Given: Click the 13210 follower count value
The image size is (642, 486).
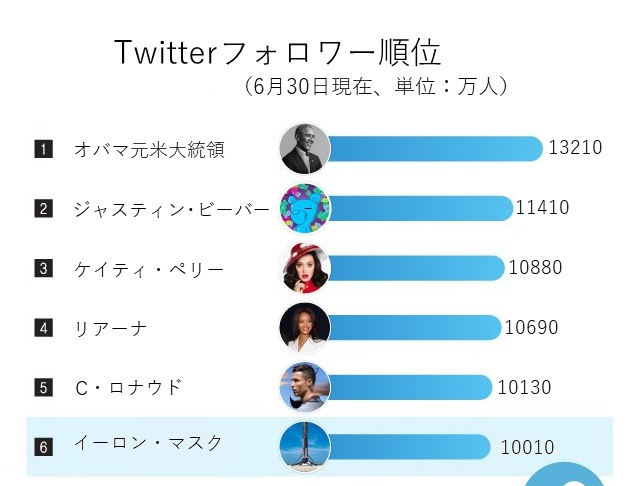Looking at the screenshot, I should (x=575, y=148).
